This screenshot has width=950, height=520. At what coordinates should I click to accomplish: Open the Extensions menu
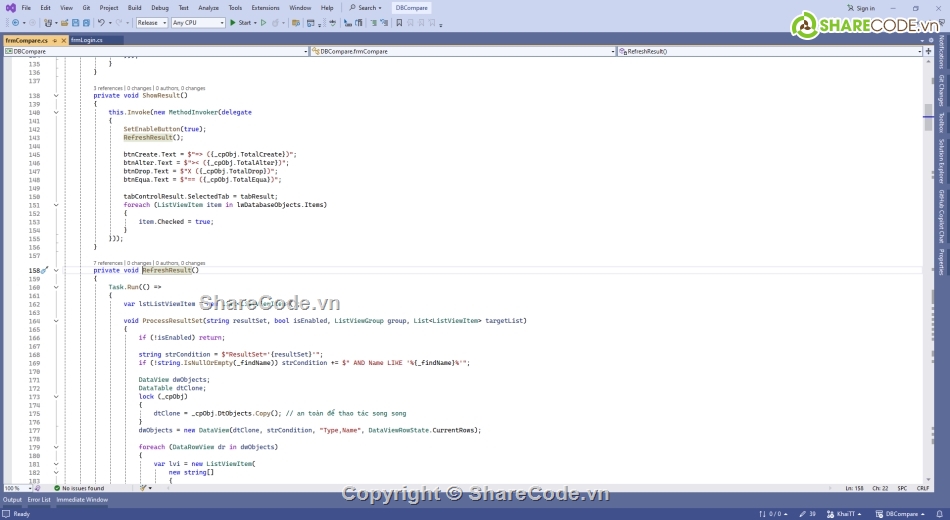tap(265, 8)
